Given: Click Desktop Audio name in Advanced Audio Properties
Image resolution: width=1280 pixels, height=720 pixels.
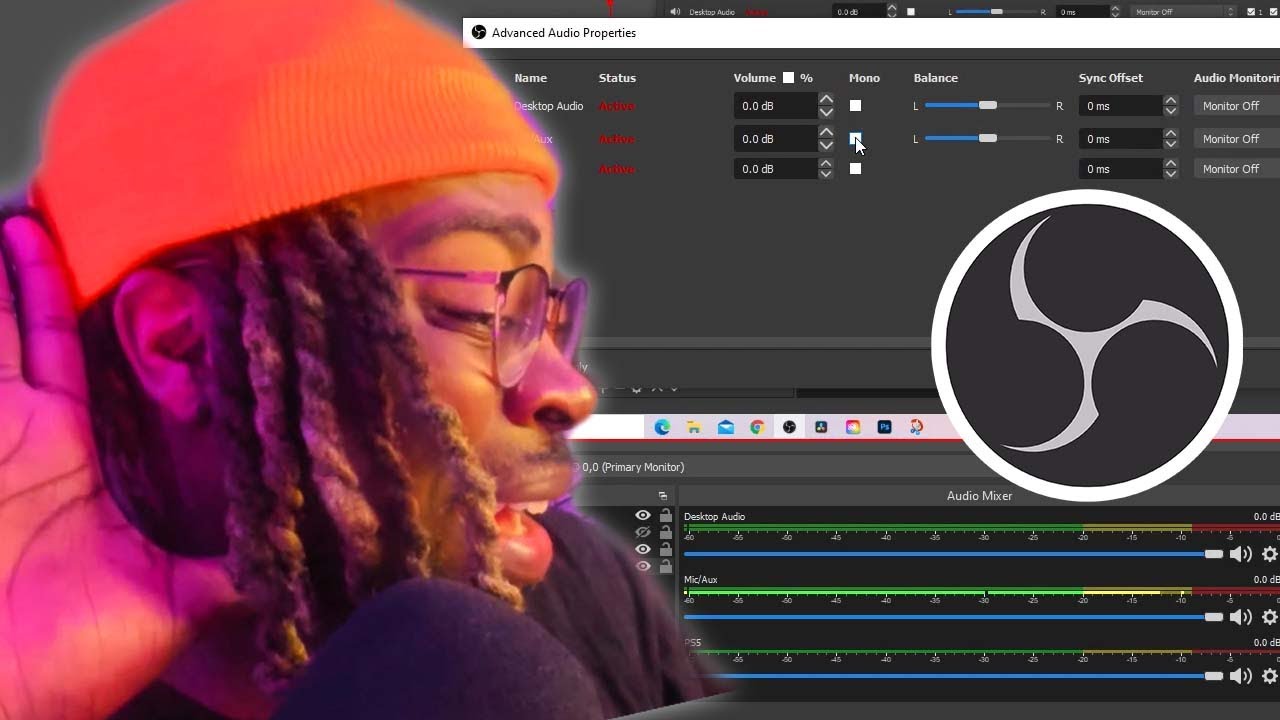Looking at the screenshot, I should coord(548,106).
